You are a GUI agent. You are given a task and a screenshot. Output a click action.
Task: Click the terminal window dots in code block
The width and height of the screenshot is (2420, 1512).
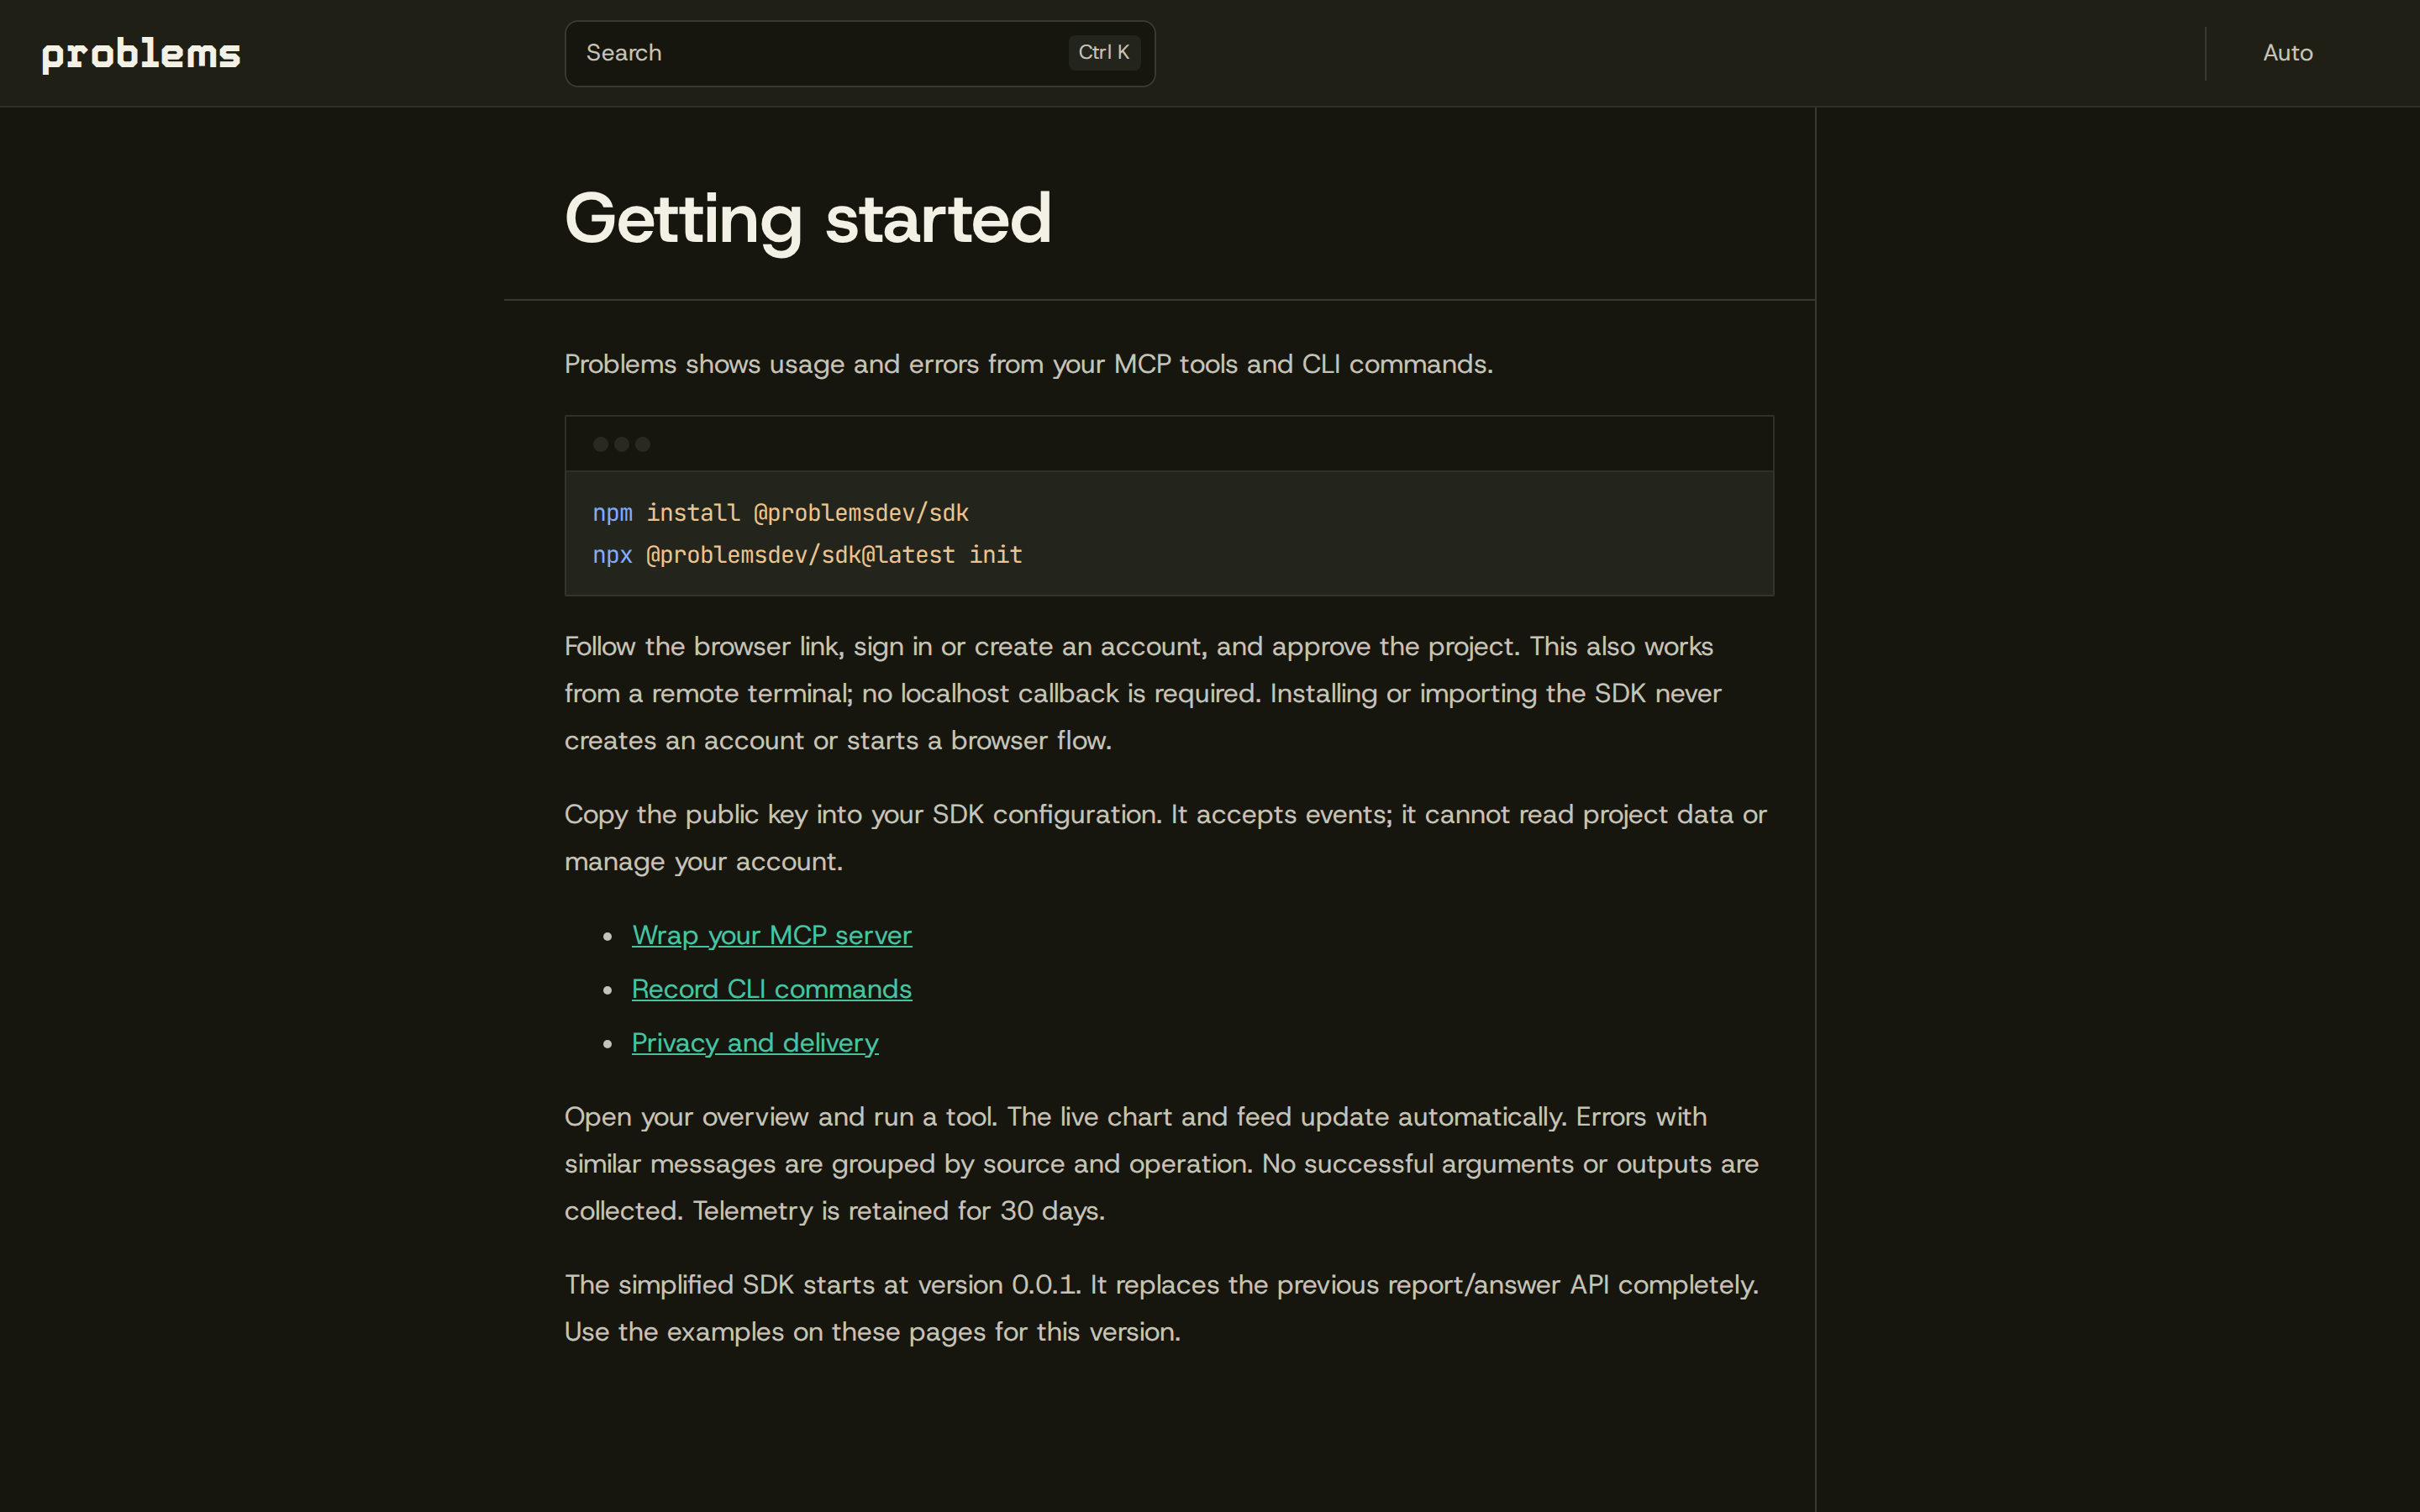(x=621, y=444)
